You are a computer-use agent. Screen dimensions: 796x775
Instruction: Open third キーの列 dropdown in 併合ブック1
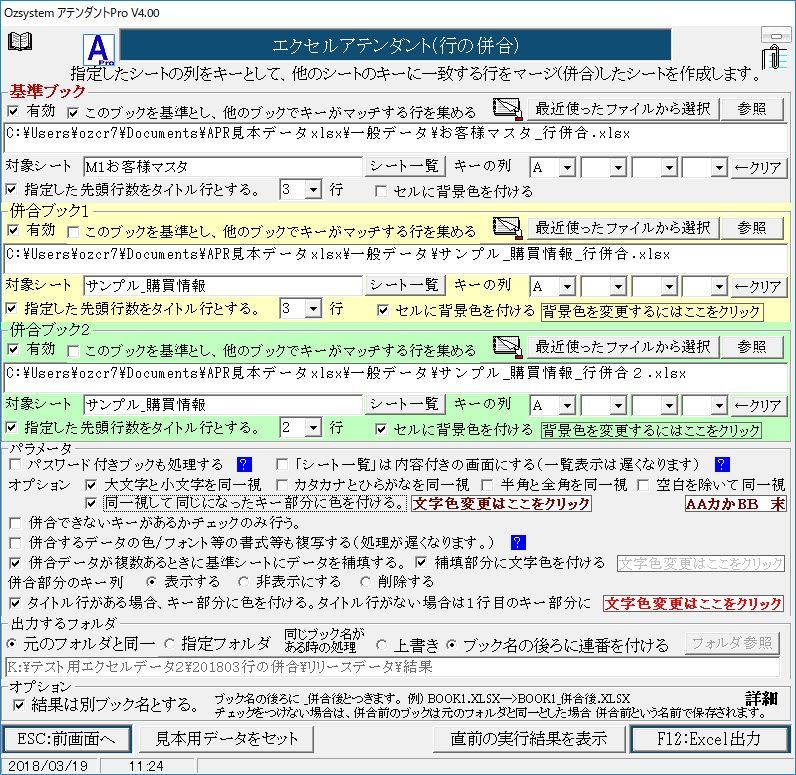[x=669, y=287]
